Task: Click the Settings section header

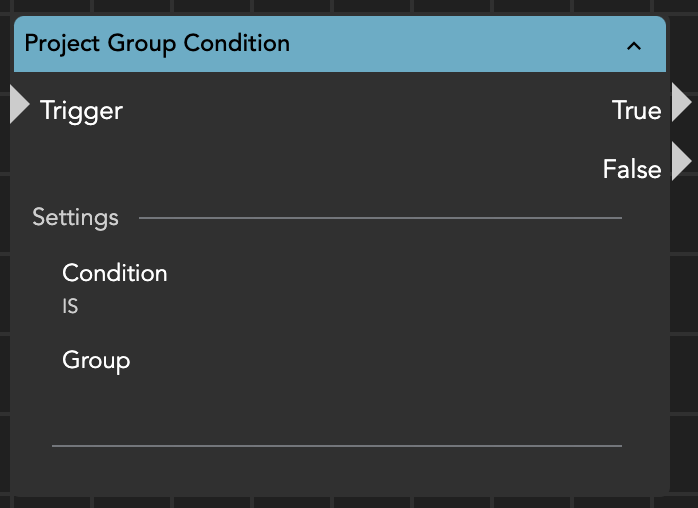Action: pos(75,217)
